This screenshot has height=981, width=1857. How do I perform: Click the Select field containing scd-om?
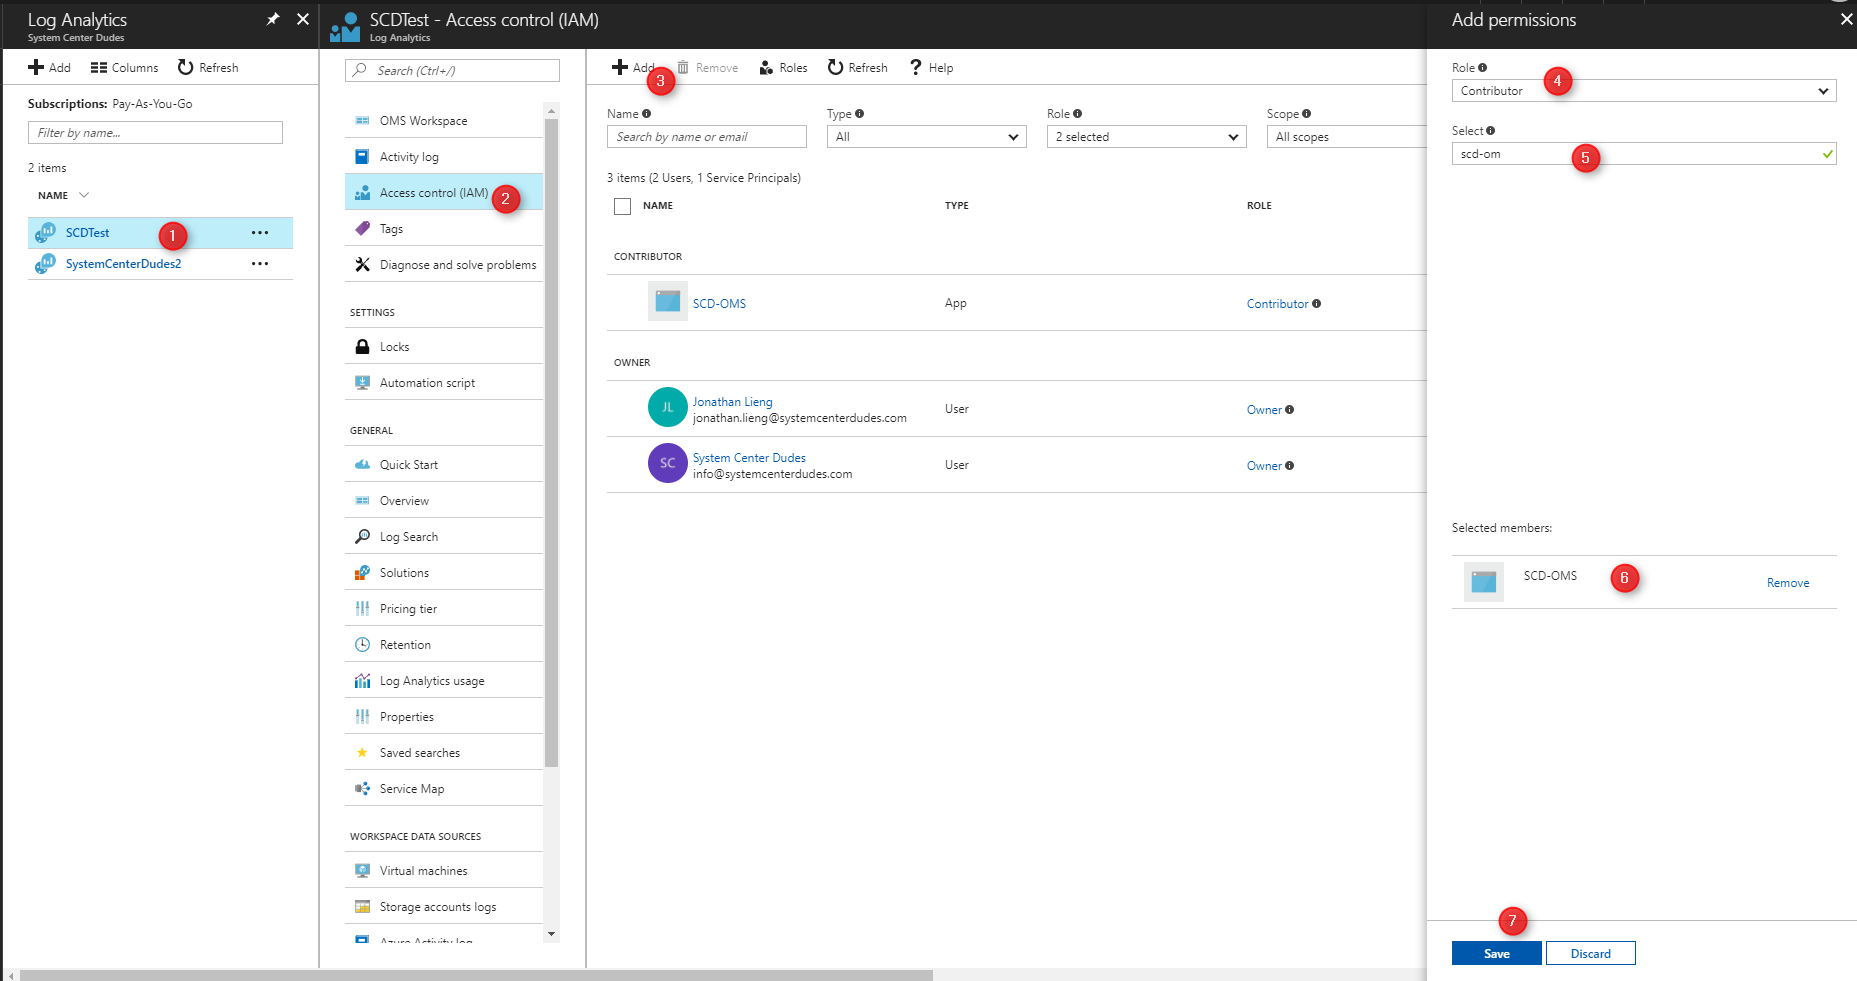point(1644,154)
